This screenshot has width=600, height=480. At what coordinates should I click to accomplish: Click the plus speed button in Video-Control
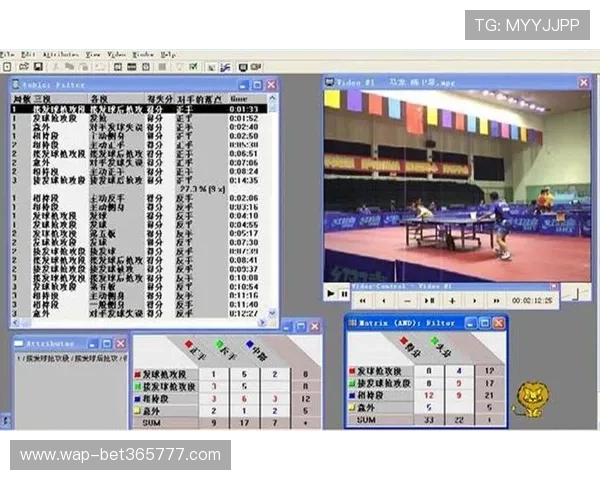tap(451, 299)
